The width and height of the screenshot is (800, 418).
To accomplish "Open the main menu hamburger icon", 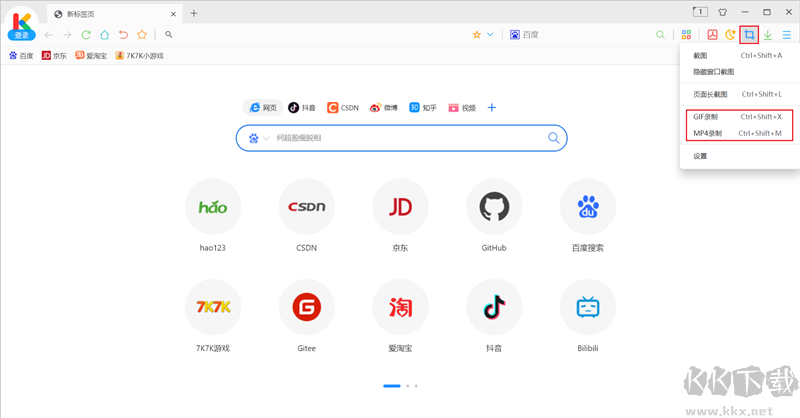I will [x=787, y=35].
